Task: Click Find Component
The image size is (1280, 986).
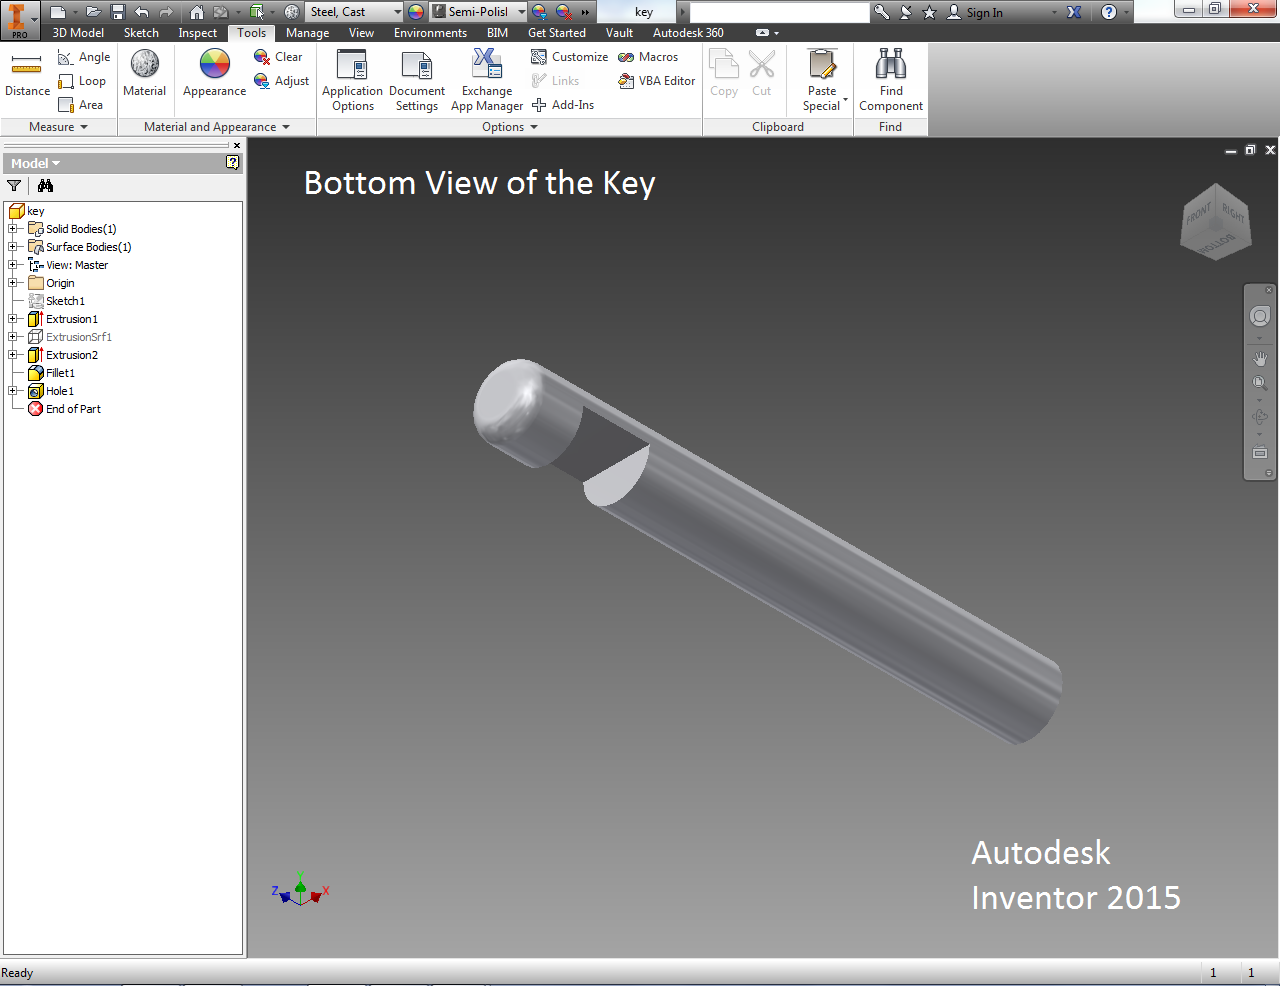Action: coord(891,80)
